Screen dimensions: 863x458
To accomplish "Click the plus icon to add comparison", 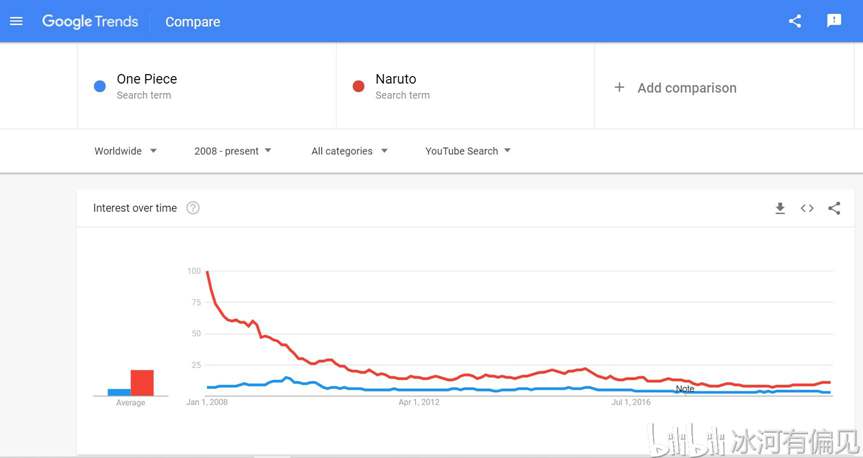I will (x=619, y=88).
